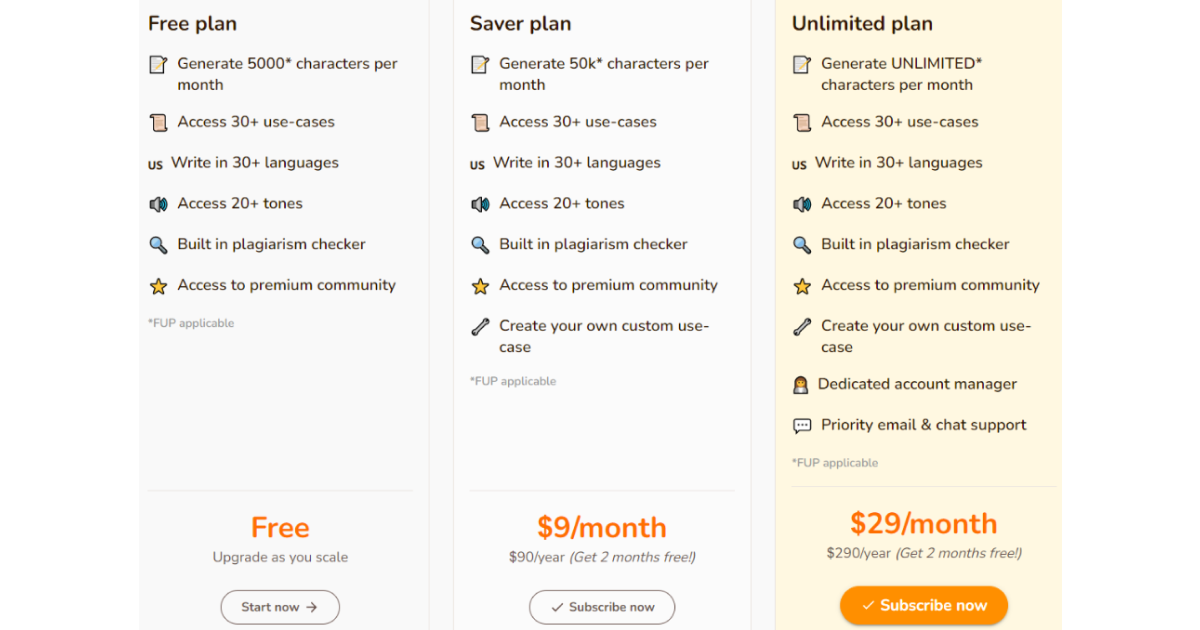Click the speaker icon in Unlimited plan
This screenshot has height=630, width=1200.
click(802, 204)
